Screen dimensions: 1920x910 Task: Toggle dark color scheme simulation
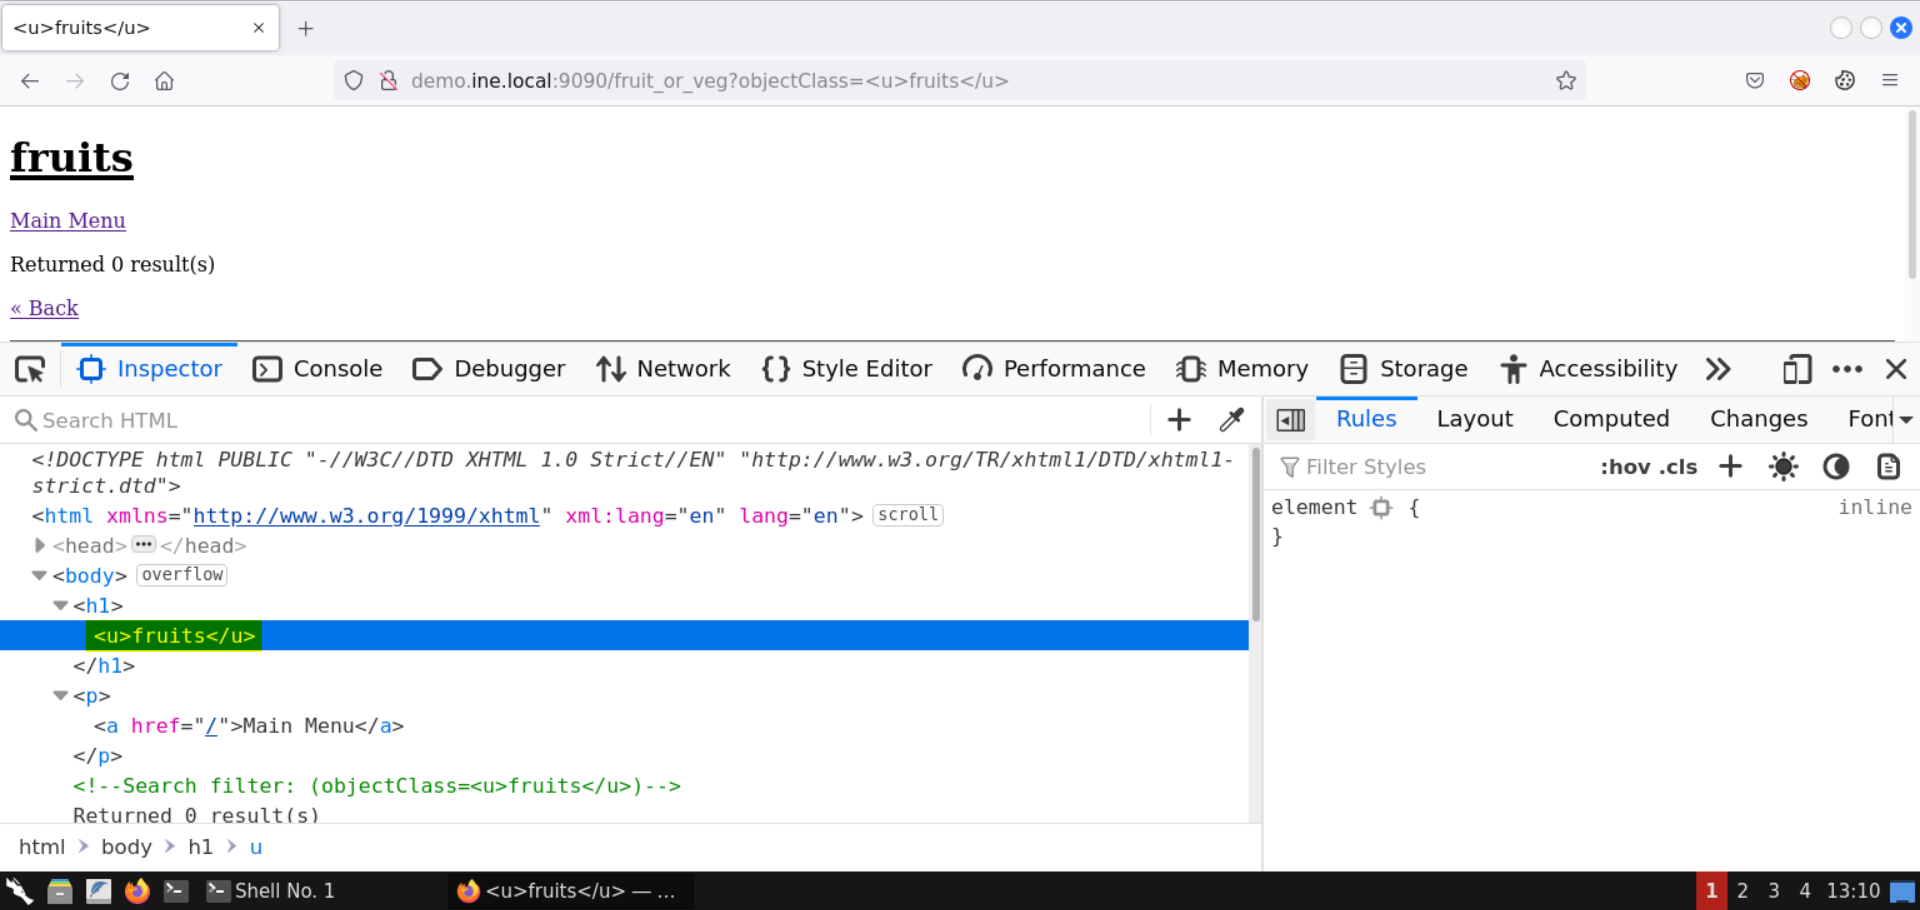click(1835, 467)
